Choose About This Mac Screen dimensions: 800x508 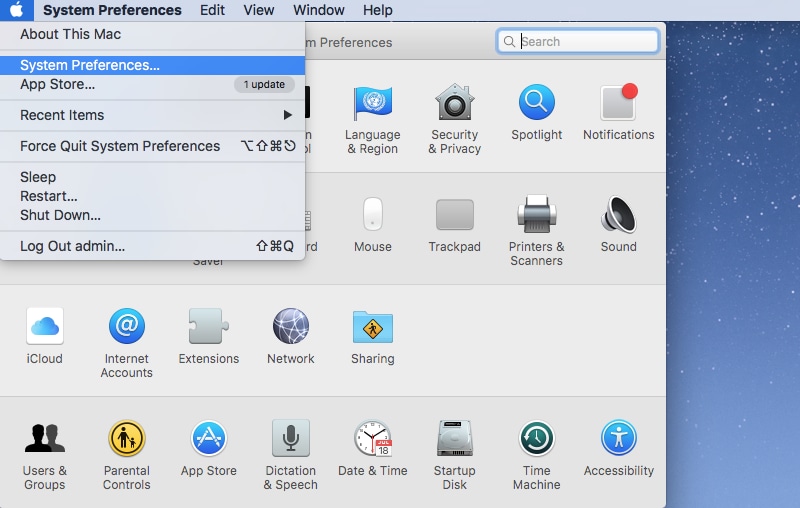[x=153, y=34]
